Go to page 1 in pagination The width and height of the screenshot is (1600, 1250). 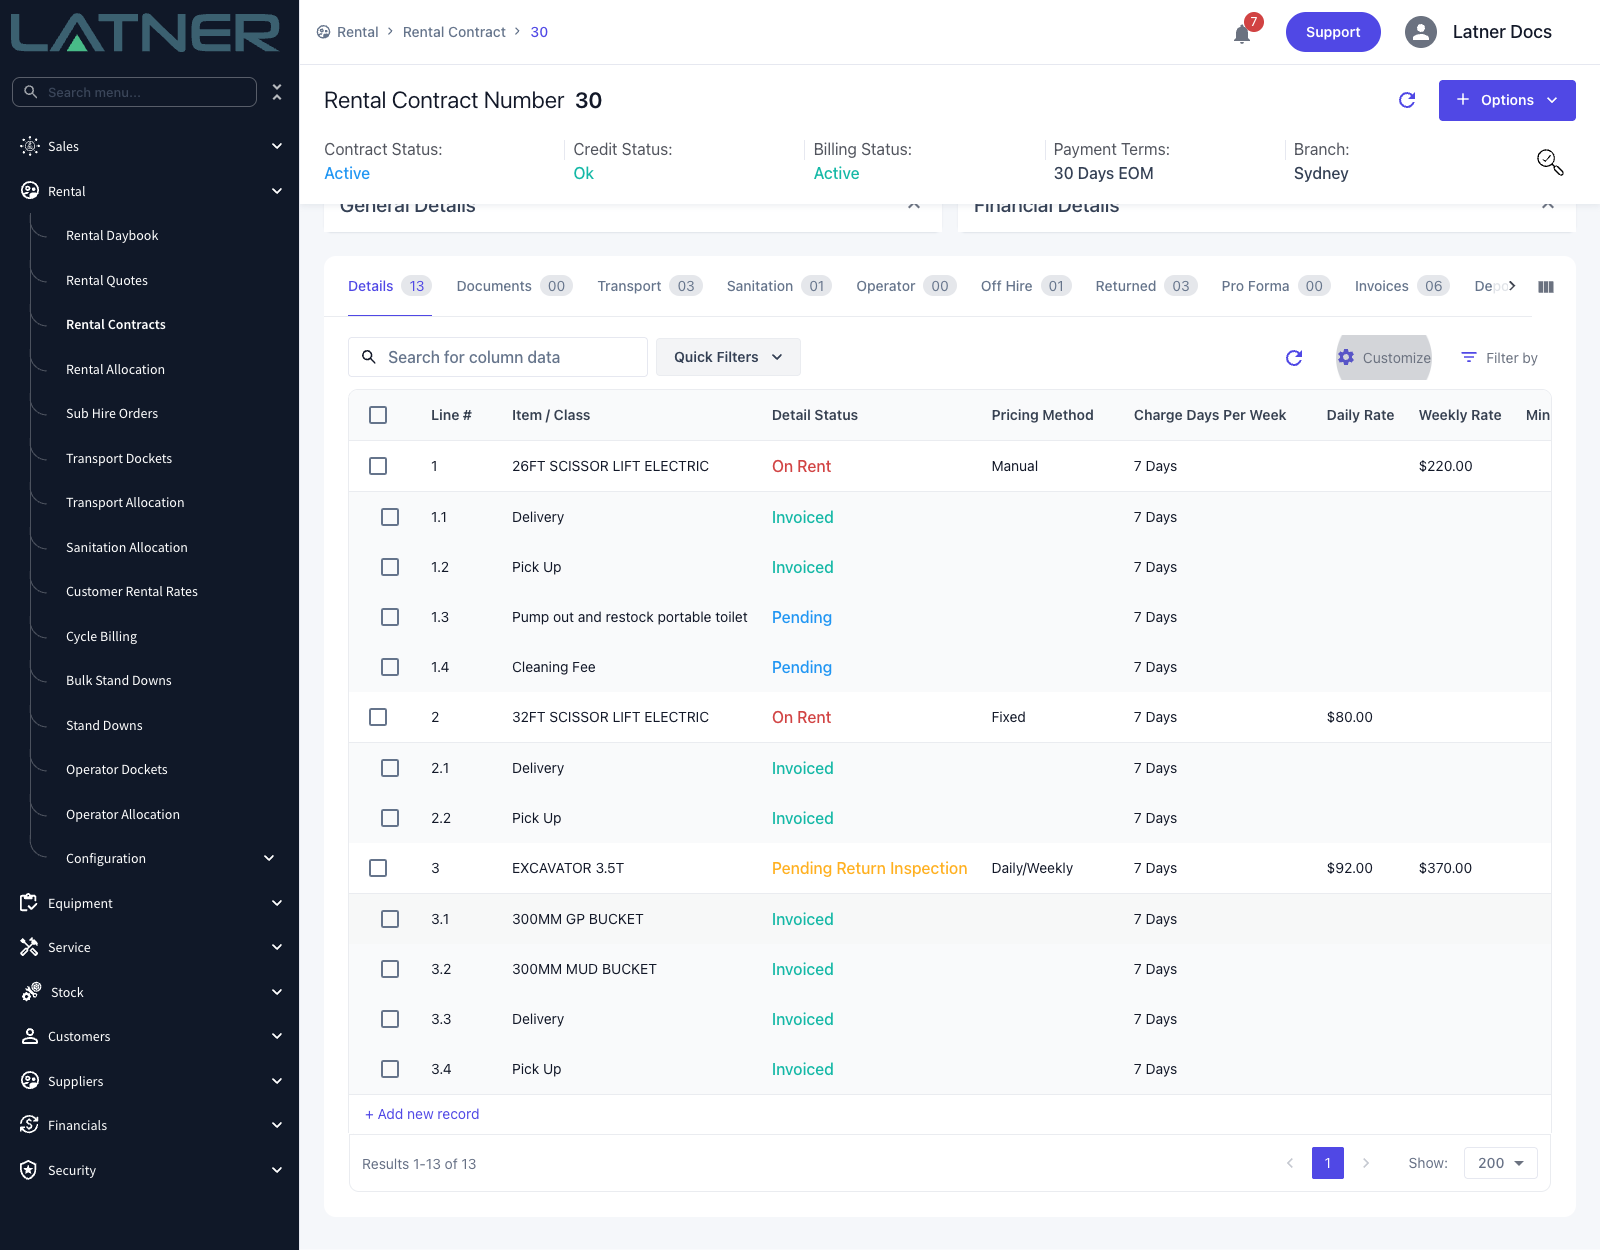tap(1328, 1163)
